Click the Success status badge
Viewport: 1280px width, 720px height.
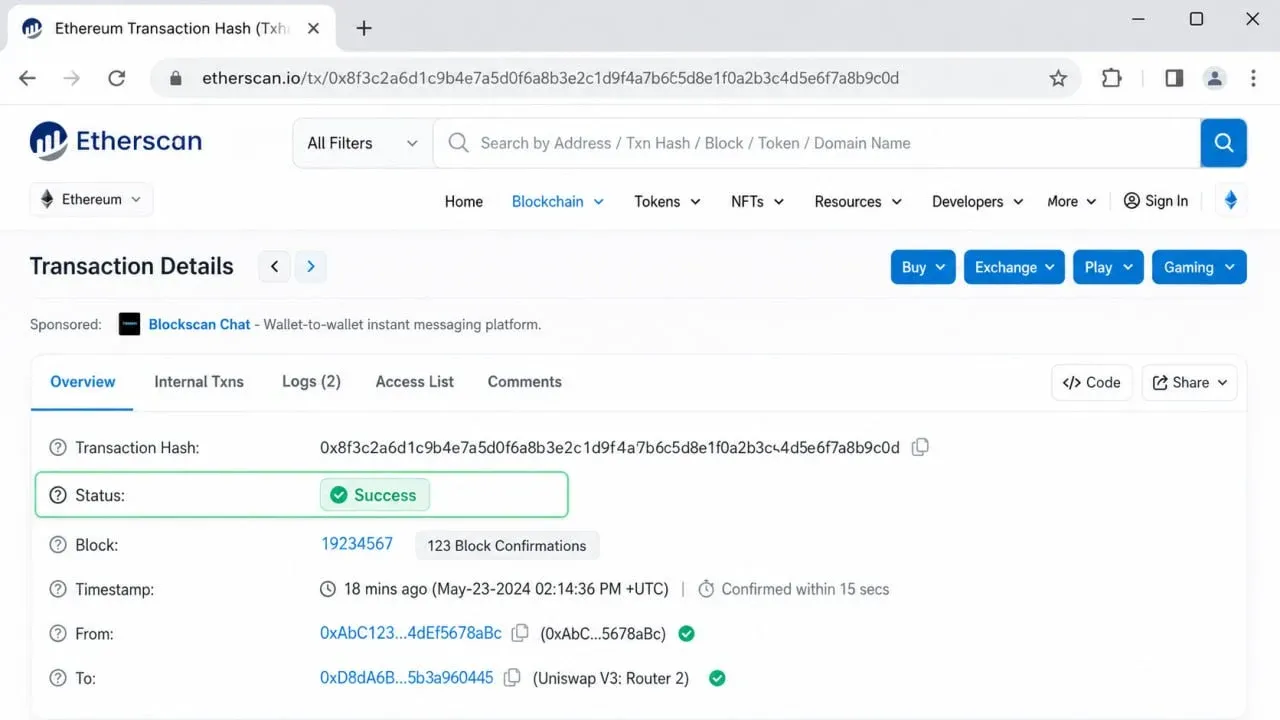click(x=374, y=495)
